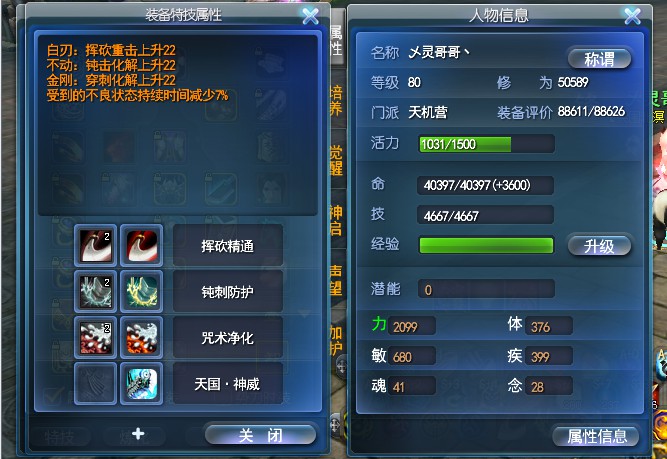Select the second 挥砍精通 red blade icon
Image resolution: width=667 pixels, height=459 pixels.
coord(142,246)
